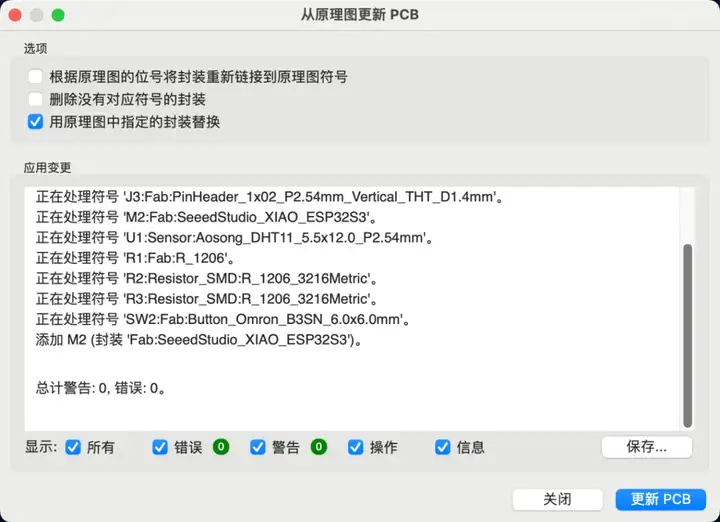Screen dimensions: 720x522
Task: Click the log panel vertical scrollbar
Action: pos(687,336)
